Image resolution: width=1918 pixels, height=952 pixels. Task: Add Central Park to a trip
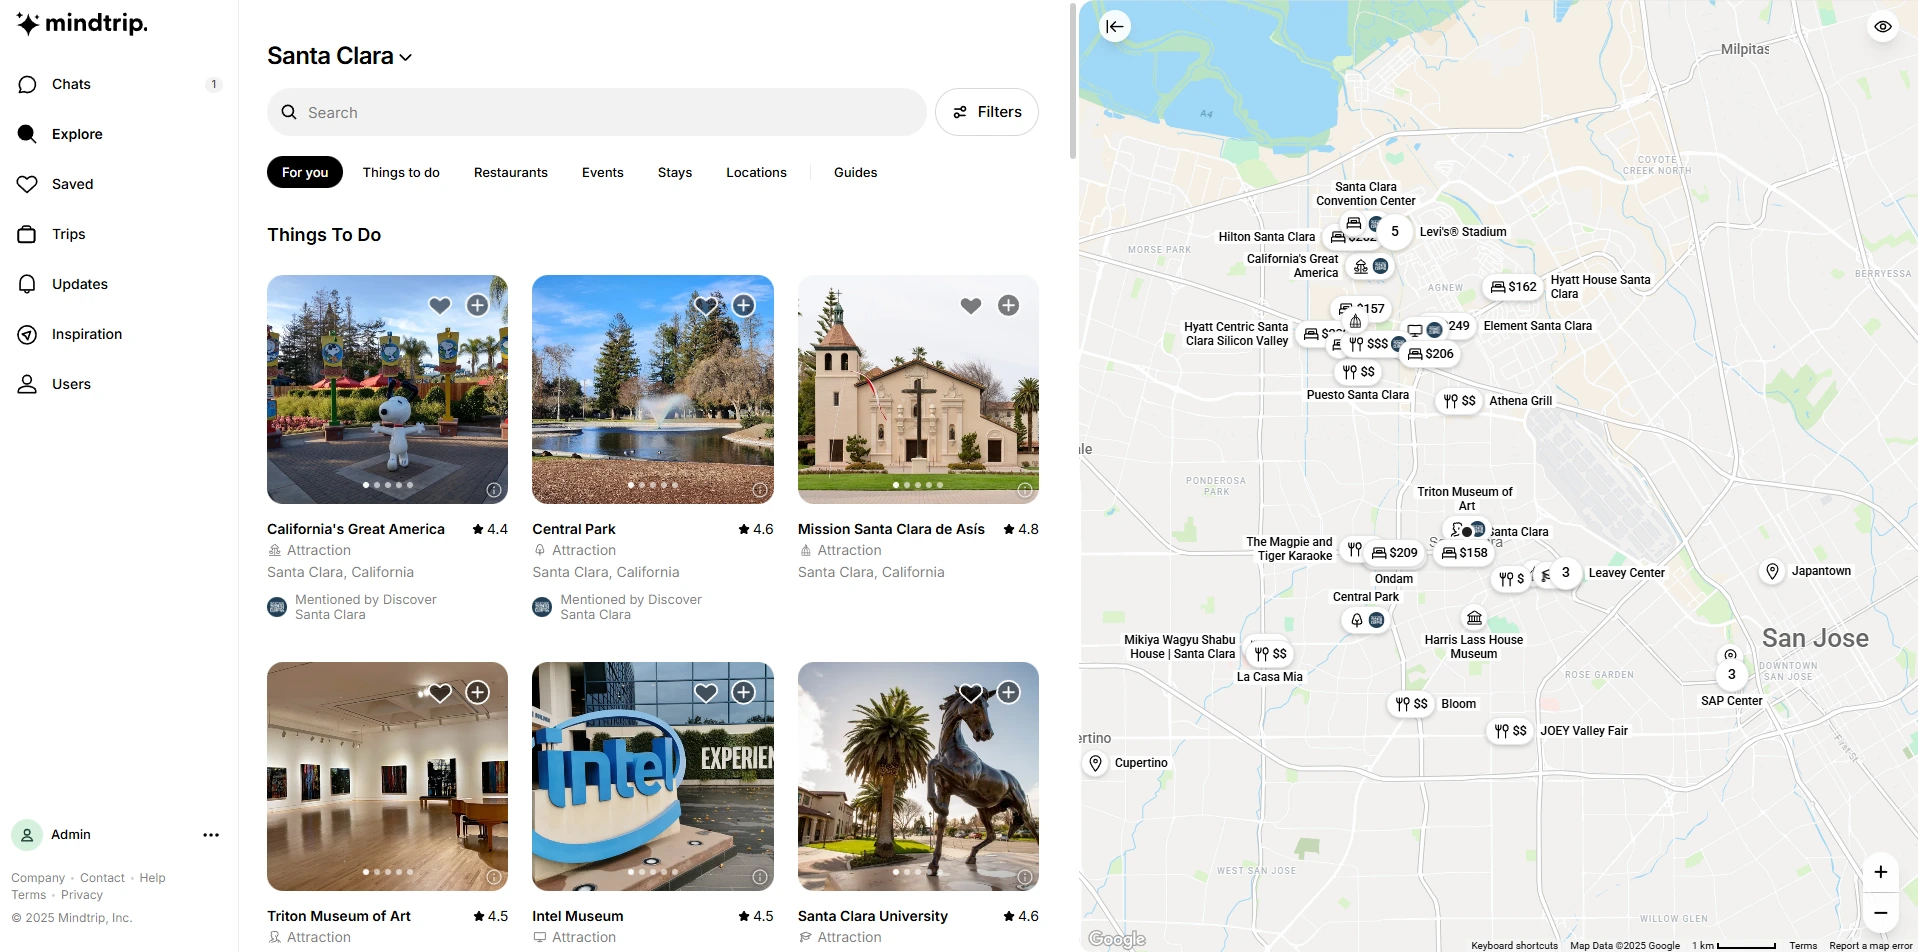pyautogui.click(x=744, y=306)
